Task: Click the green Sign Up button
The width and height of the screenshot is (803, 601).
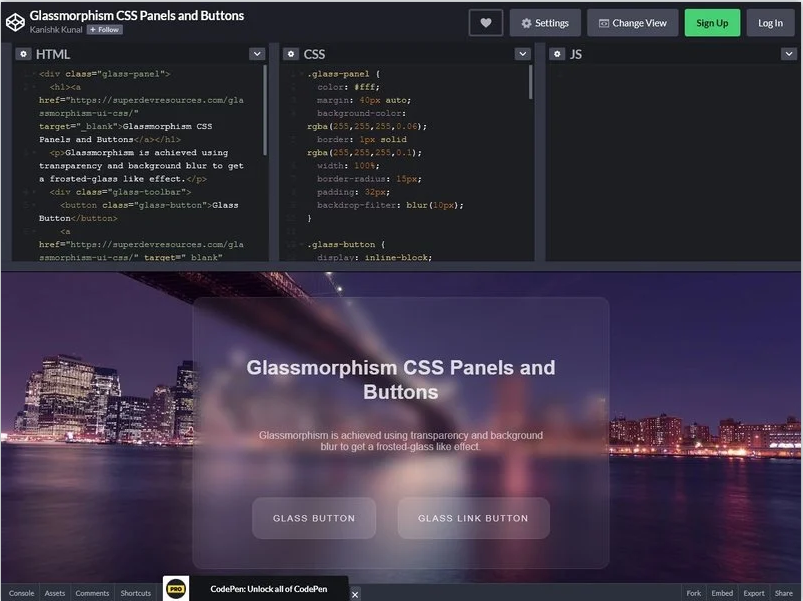Action: (712, 23)
